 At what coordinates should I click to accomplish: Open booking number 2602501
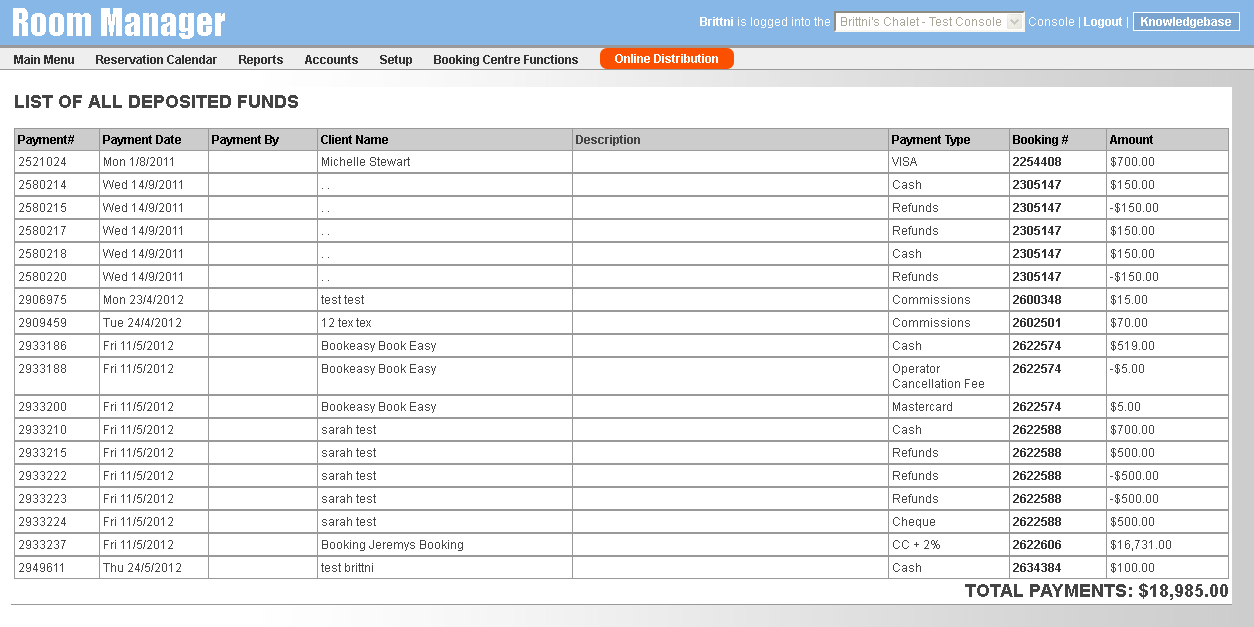pos(1037,323)
